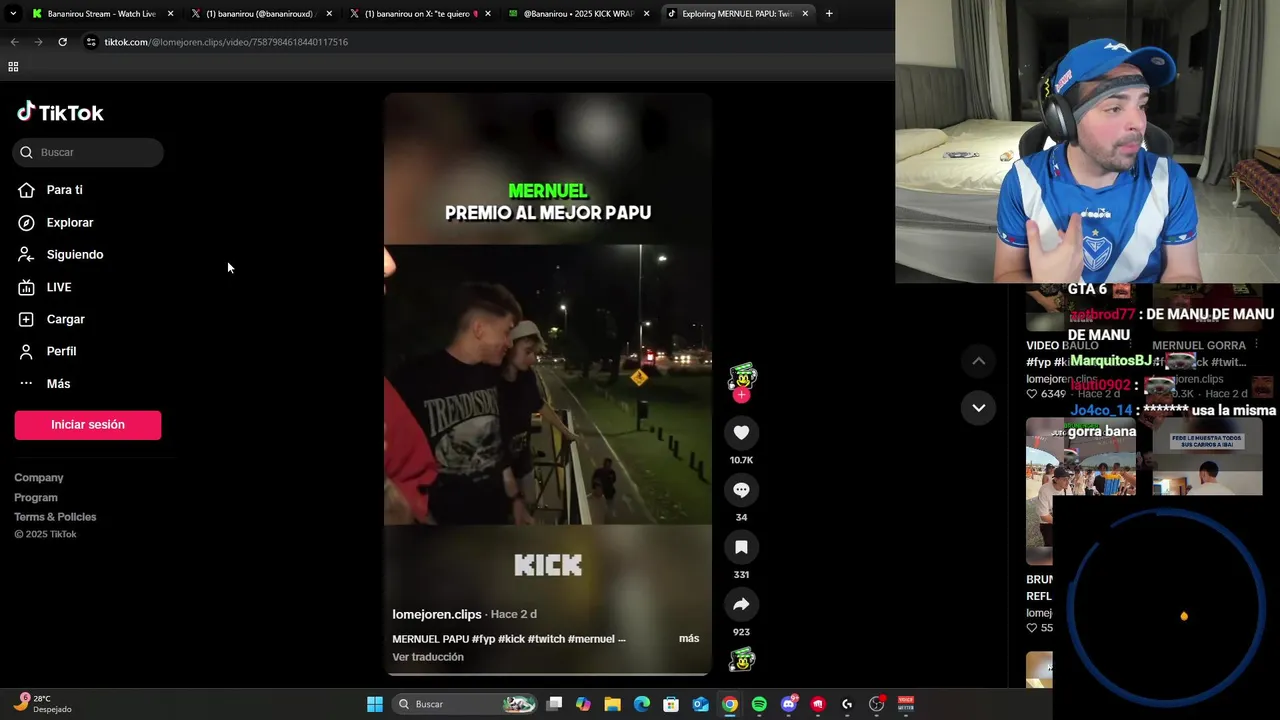Launch Copilot from the taskbar
The width and height of the screenshot is (1280, 720).
coord(584,704)
